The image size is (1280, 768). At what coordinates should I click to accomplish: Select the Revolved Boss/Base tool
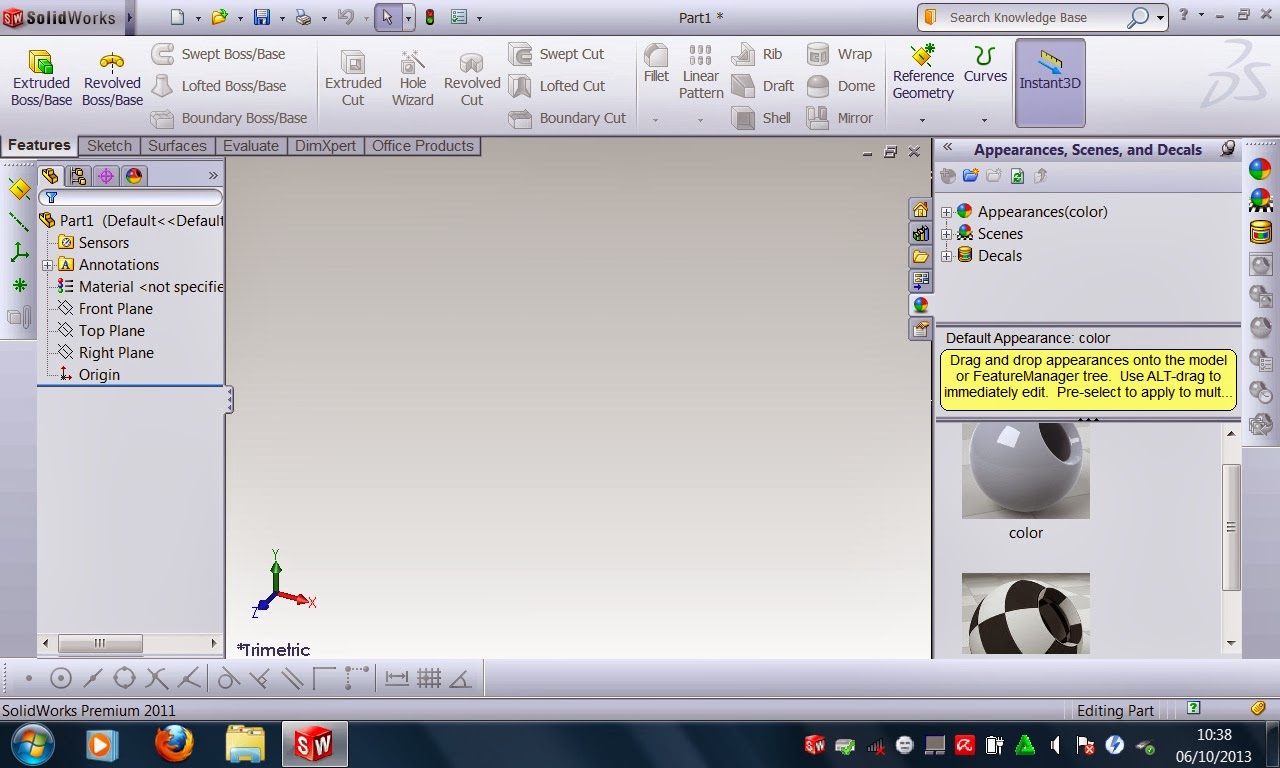[x=112, y=78]
